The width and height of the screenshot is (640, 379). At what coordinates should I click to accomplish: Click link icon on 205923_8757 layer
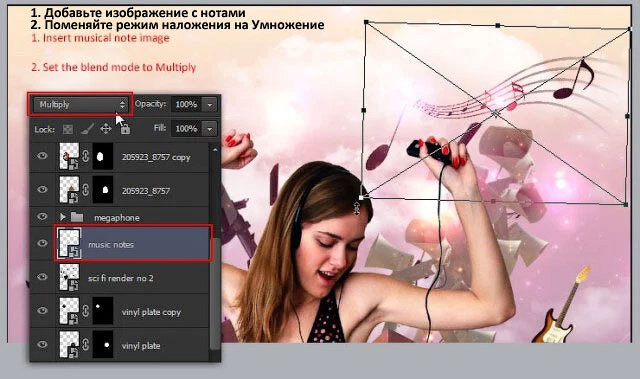pyautogui.click(x=86, y=190)
